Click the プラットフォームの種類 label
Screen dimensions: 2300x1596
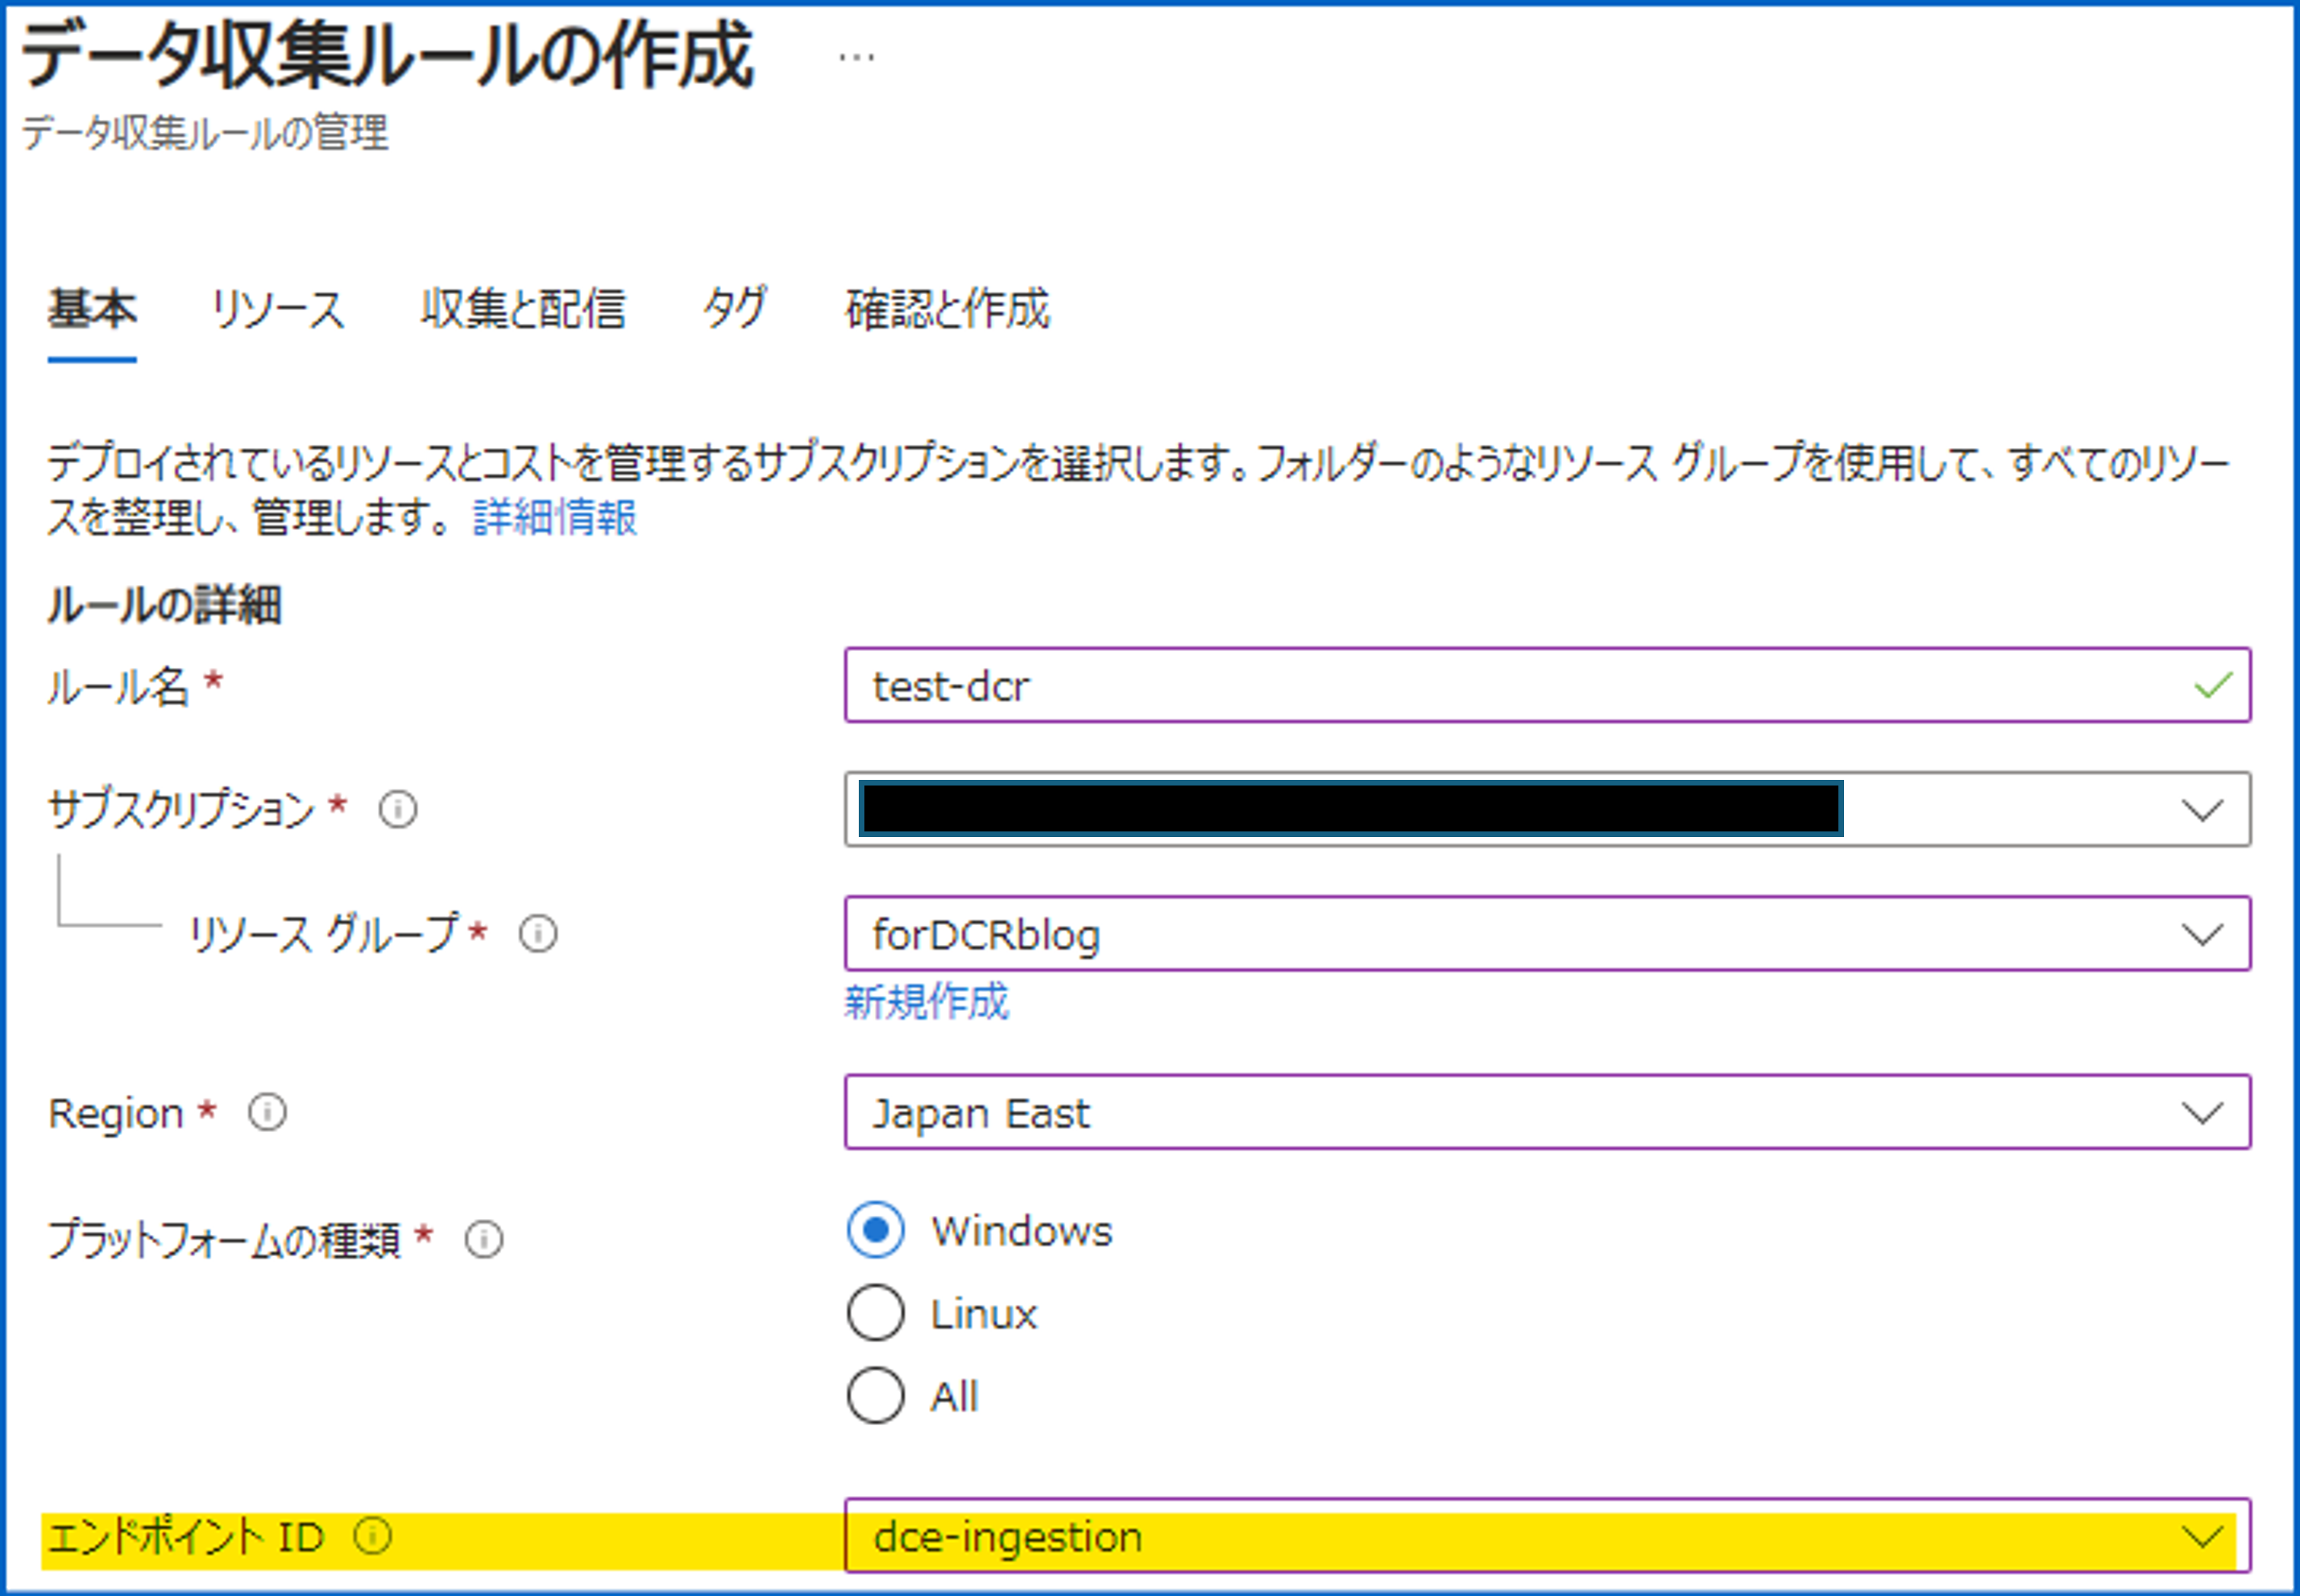pyautogui.click(x=224, y=1240)
